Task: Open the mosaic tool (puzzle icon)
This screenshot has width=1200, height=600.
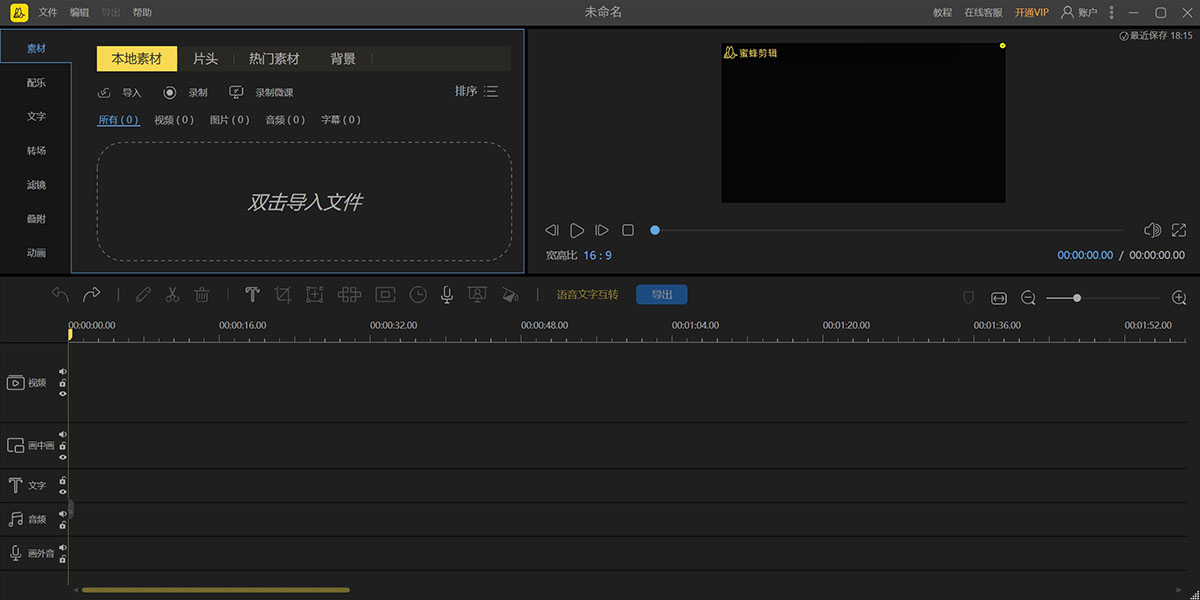Action: [x=349, y=294]
